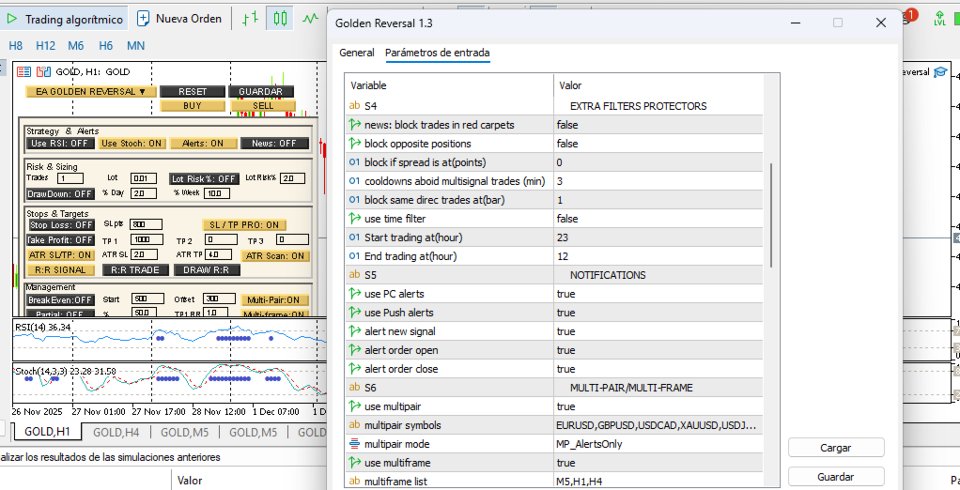The height and width of the screenshot is (490, 960).
Task: Switch to the General tab
Action: [x=356, y=53]
